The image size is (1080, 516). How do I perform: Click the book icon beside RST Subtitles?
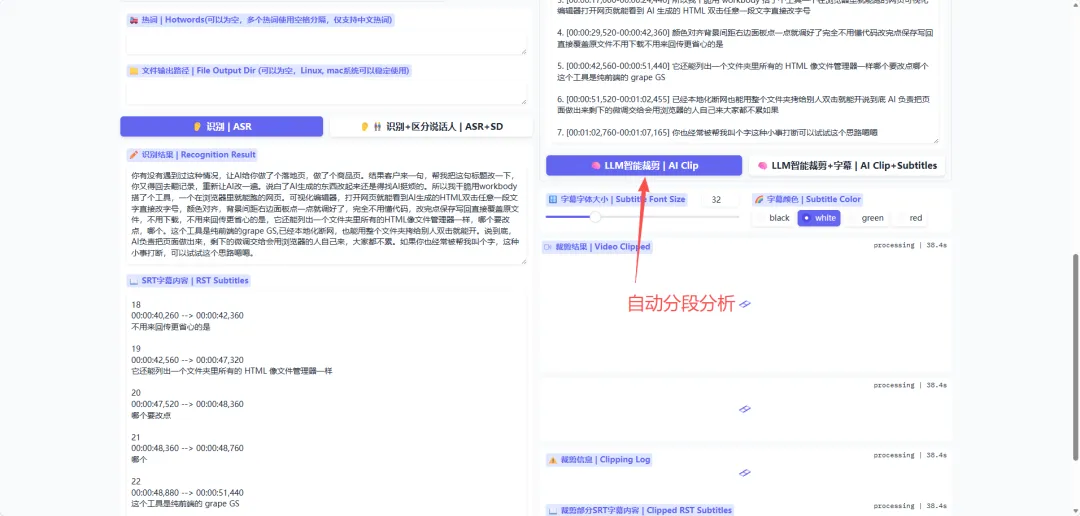134,280
